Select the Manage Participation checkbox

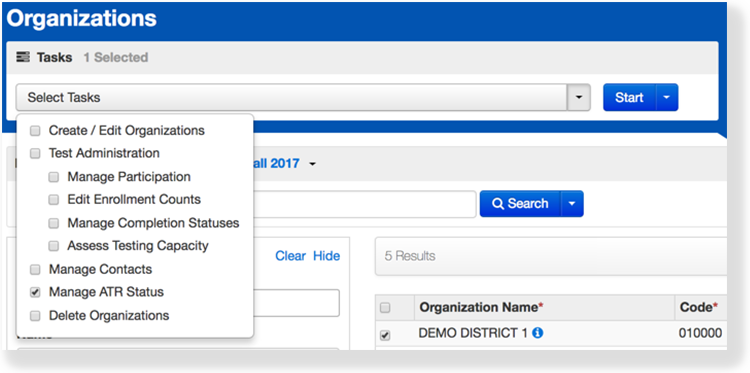pyautogui.click(x=54, y=177)
